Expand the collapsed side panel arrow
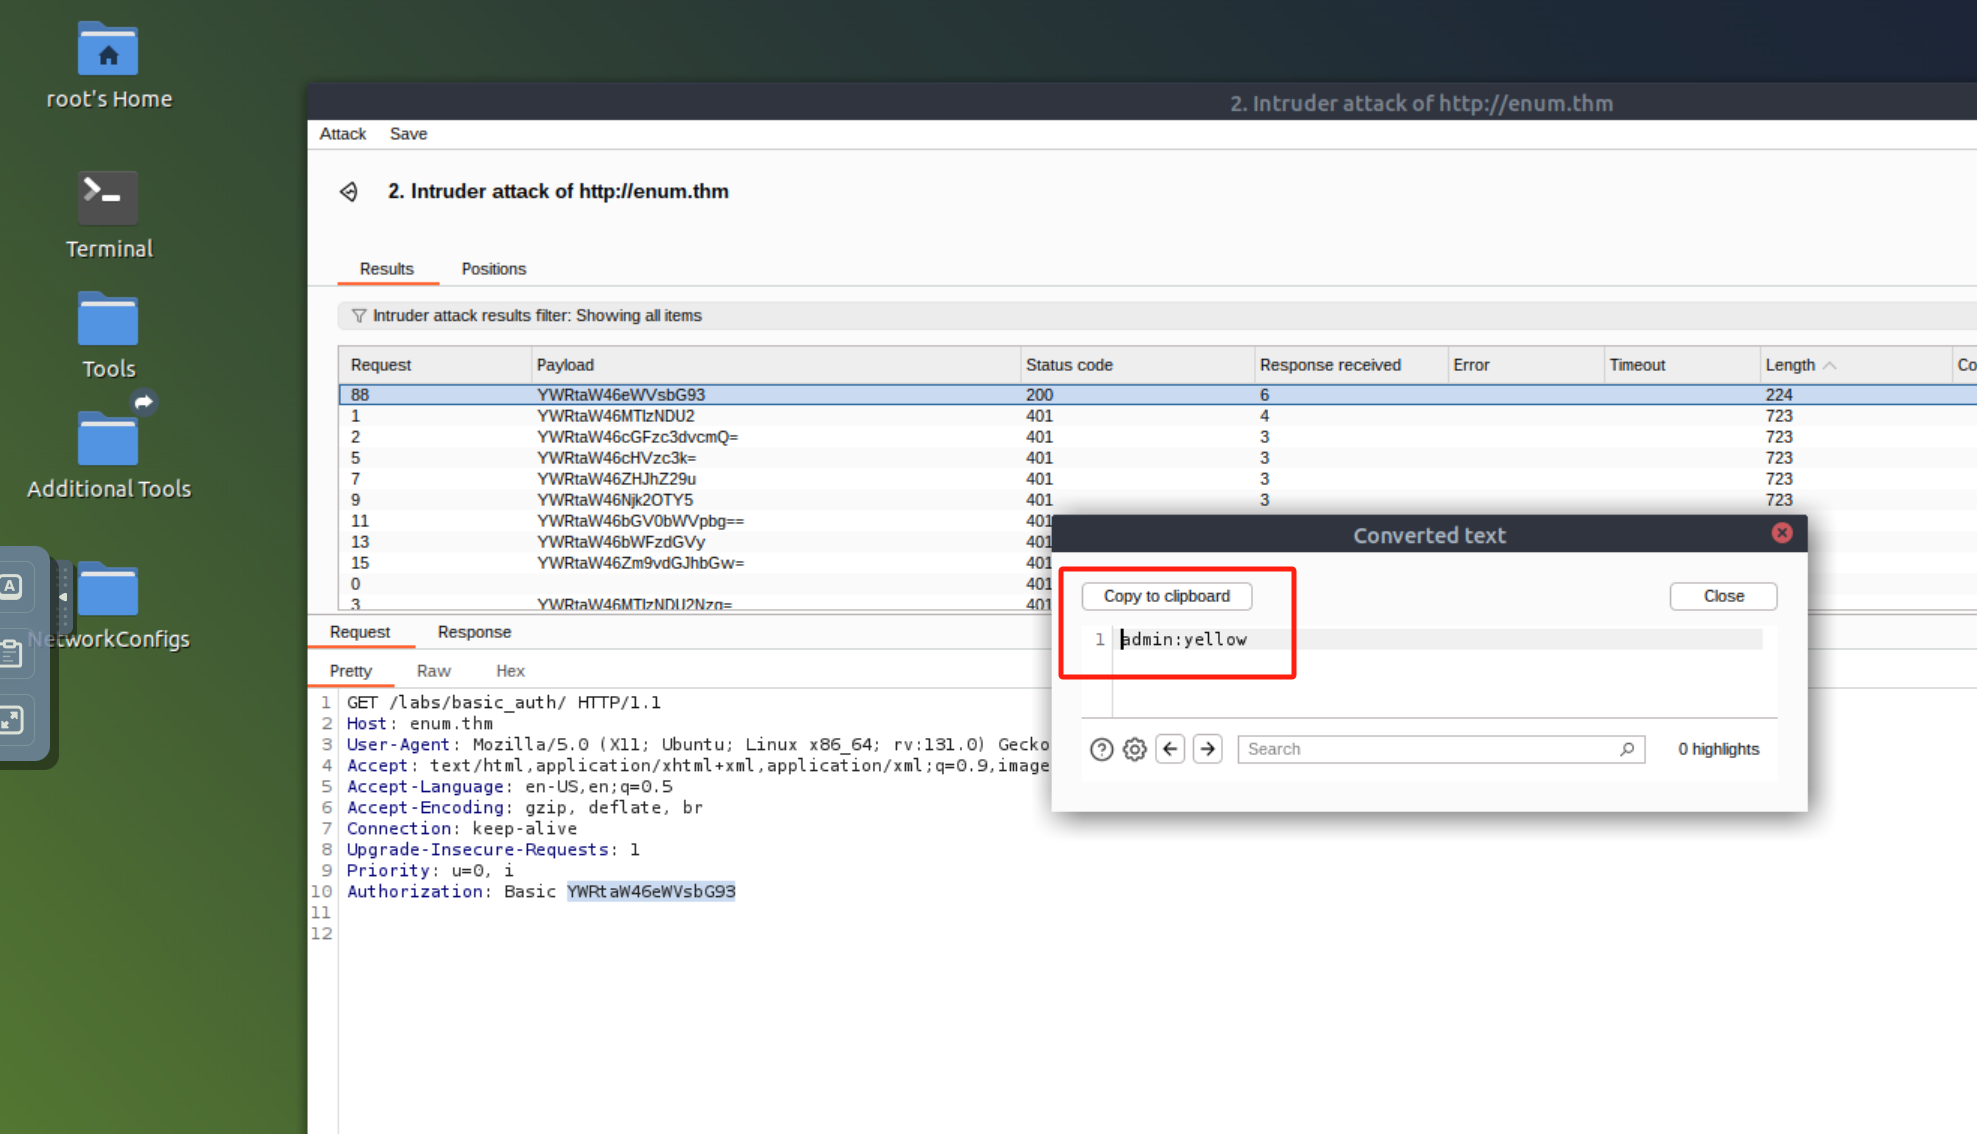This screenshot has height=1134, width=1977. click(x=63, y=596)
